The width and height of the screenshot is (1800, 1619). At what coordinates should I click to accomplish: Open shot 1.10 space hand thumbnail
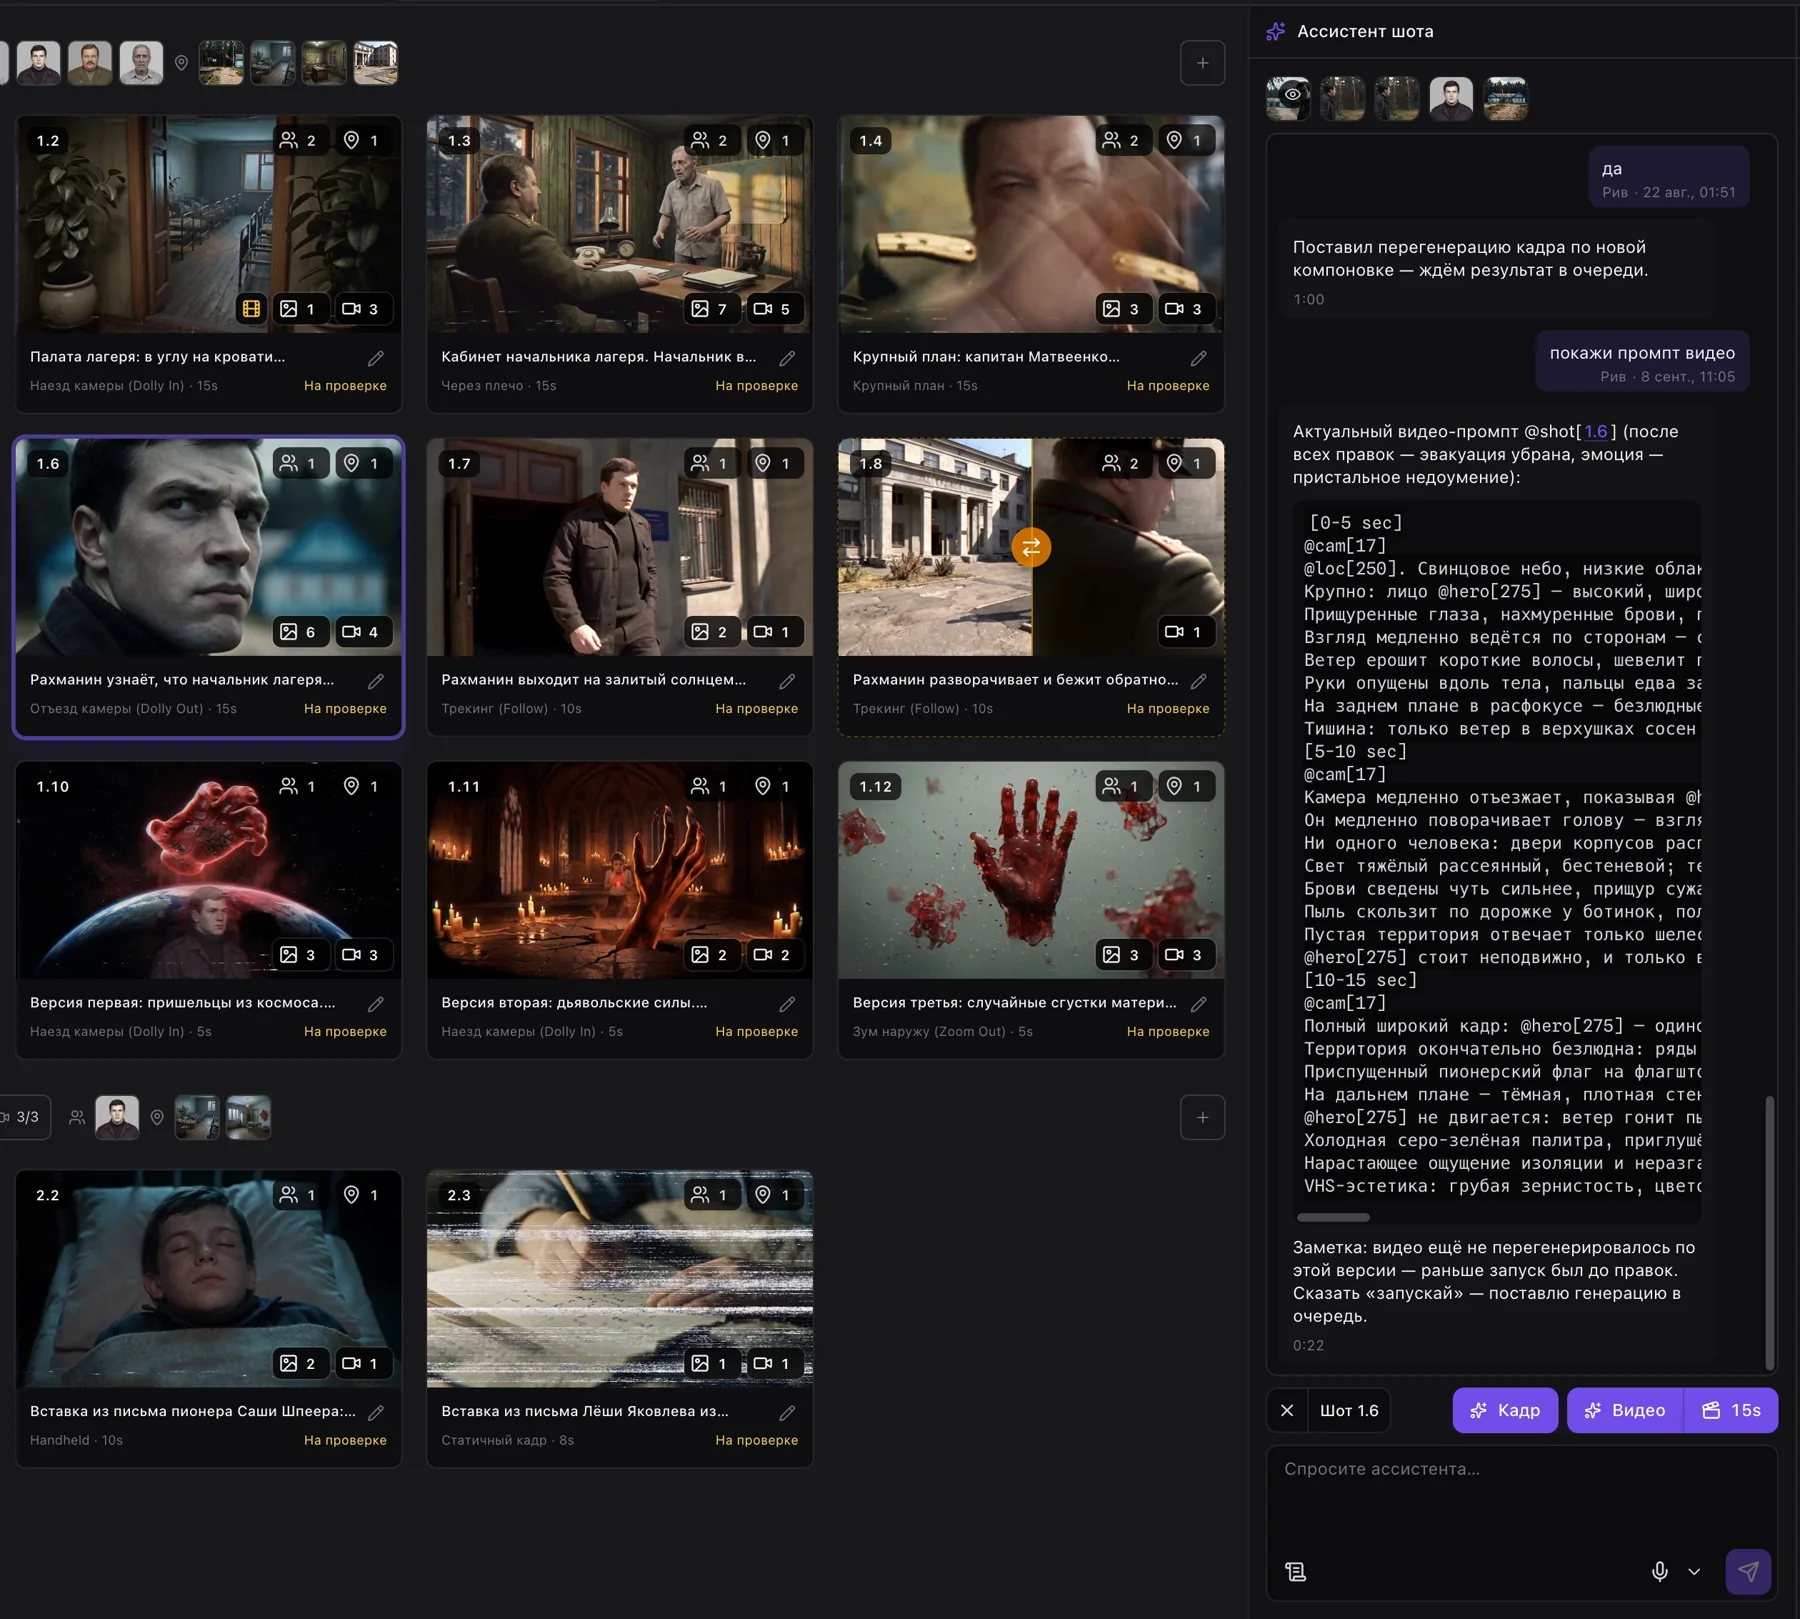click(x=208, y=870)
